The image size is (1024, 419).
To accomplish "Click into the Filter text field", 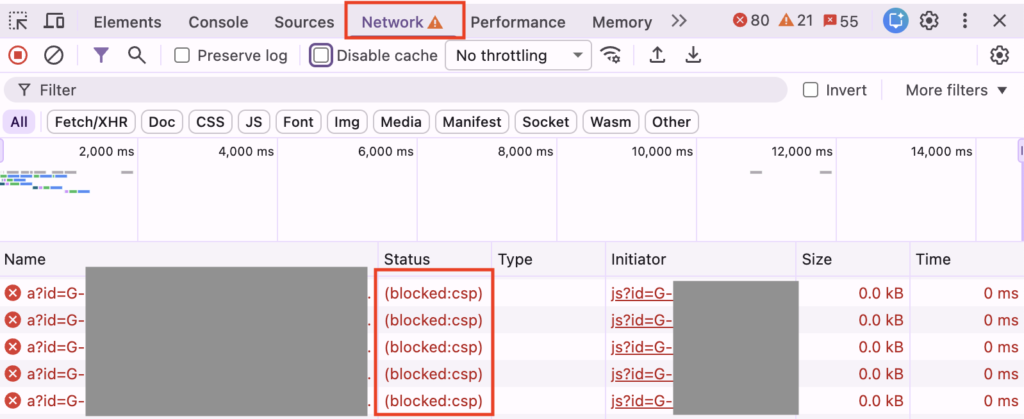I will pos(400,90).
